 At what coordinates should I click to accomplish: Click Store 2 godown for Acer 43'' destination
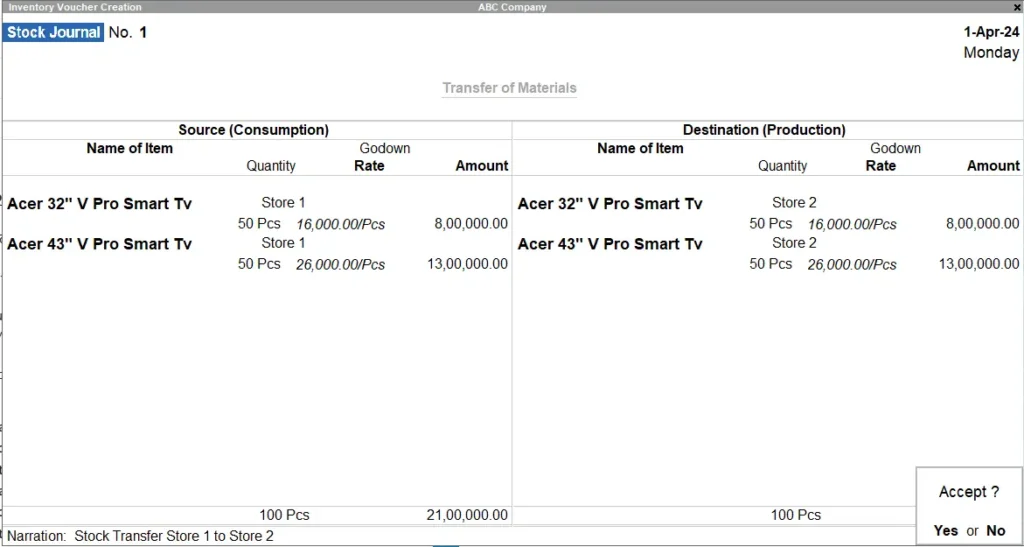click(794, 243)
